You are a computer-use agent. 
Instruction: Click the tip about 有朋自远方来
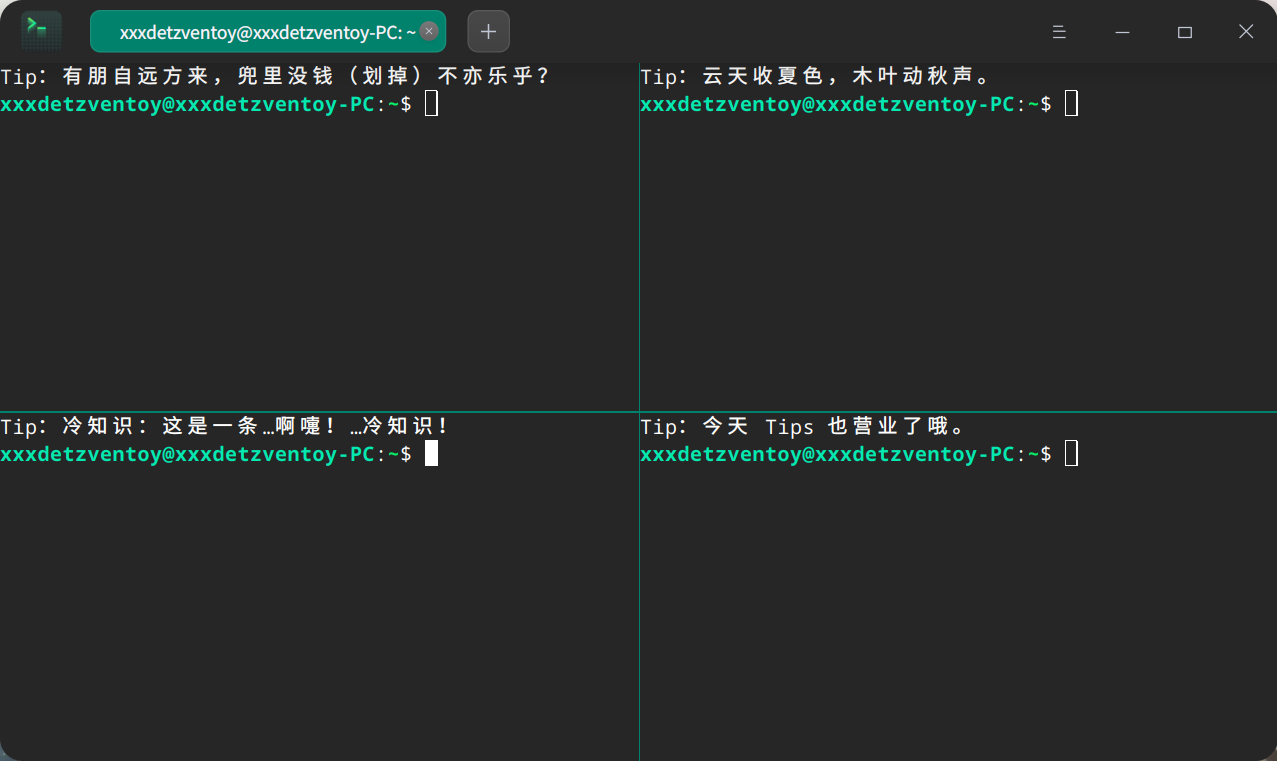[275, 75]
